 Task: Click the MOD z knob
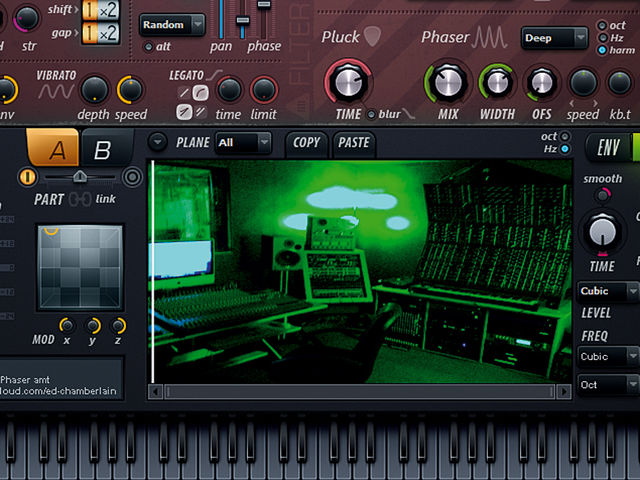click(118, 325)
